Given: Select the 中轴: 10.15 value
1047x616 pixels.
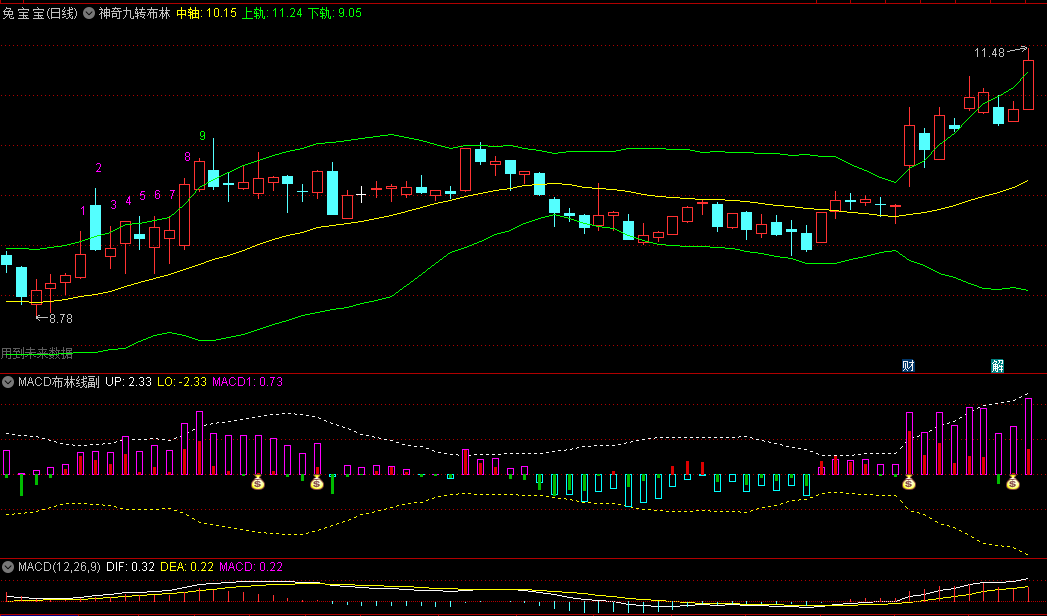Looking at the screenshot, I should (x=206, y=13).
